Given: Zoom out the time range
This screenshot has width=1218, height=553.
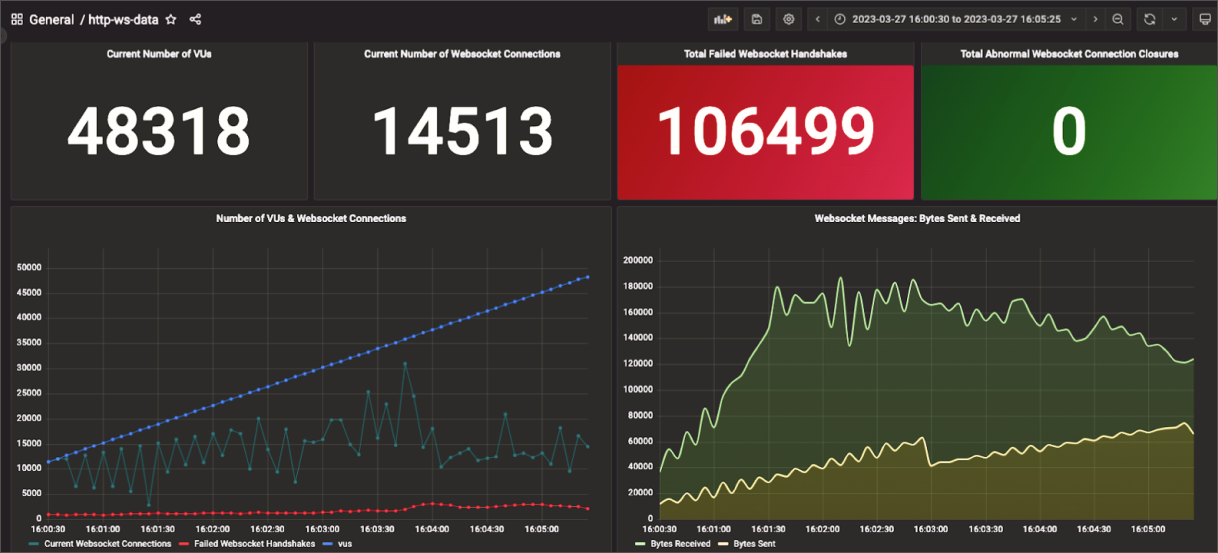Looking at the screenshot, I should tap(1118, 19).
